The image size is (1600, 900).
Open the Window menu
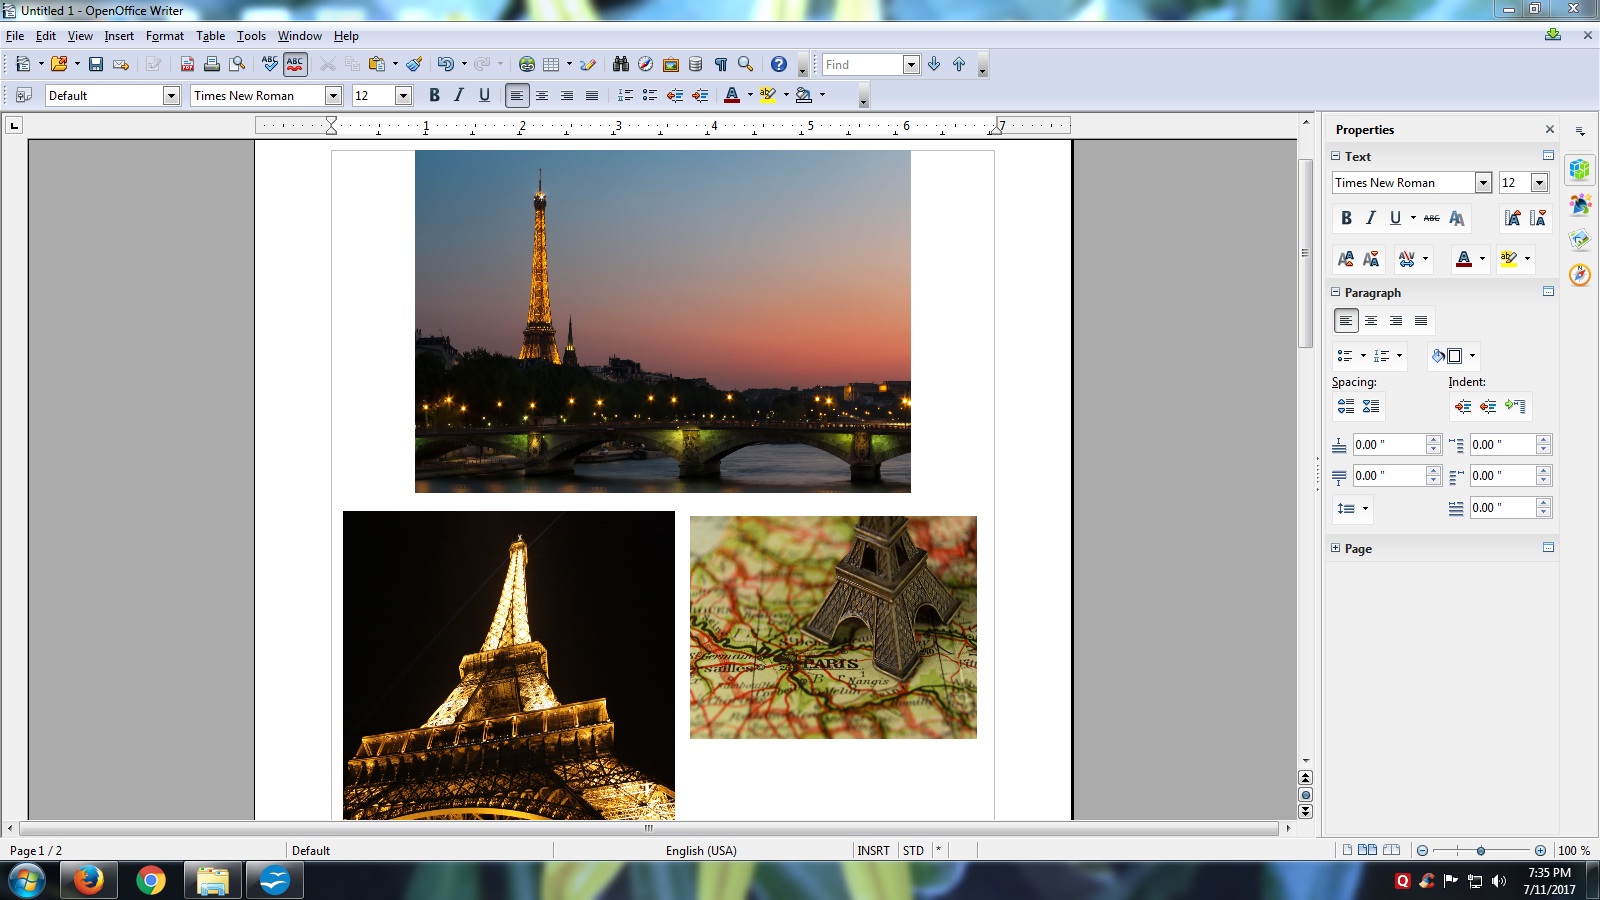(x=300, y=36)
